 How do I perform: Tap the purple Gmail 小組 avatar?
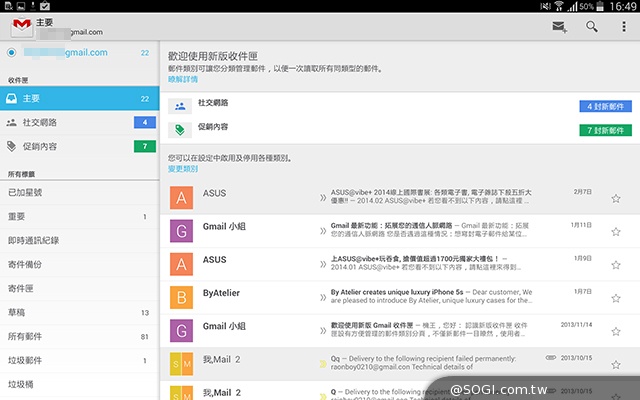tap(181, 231)
